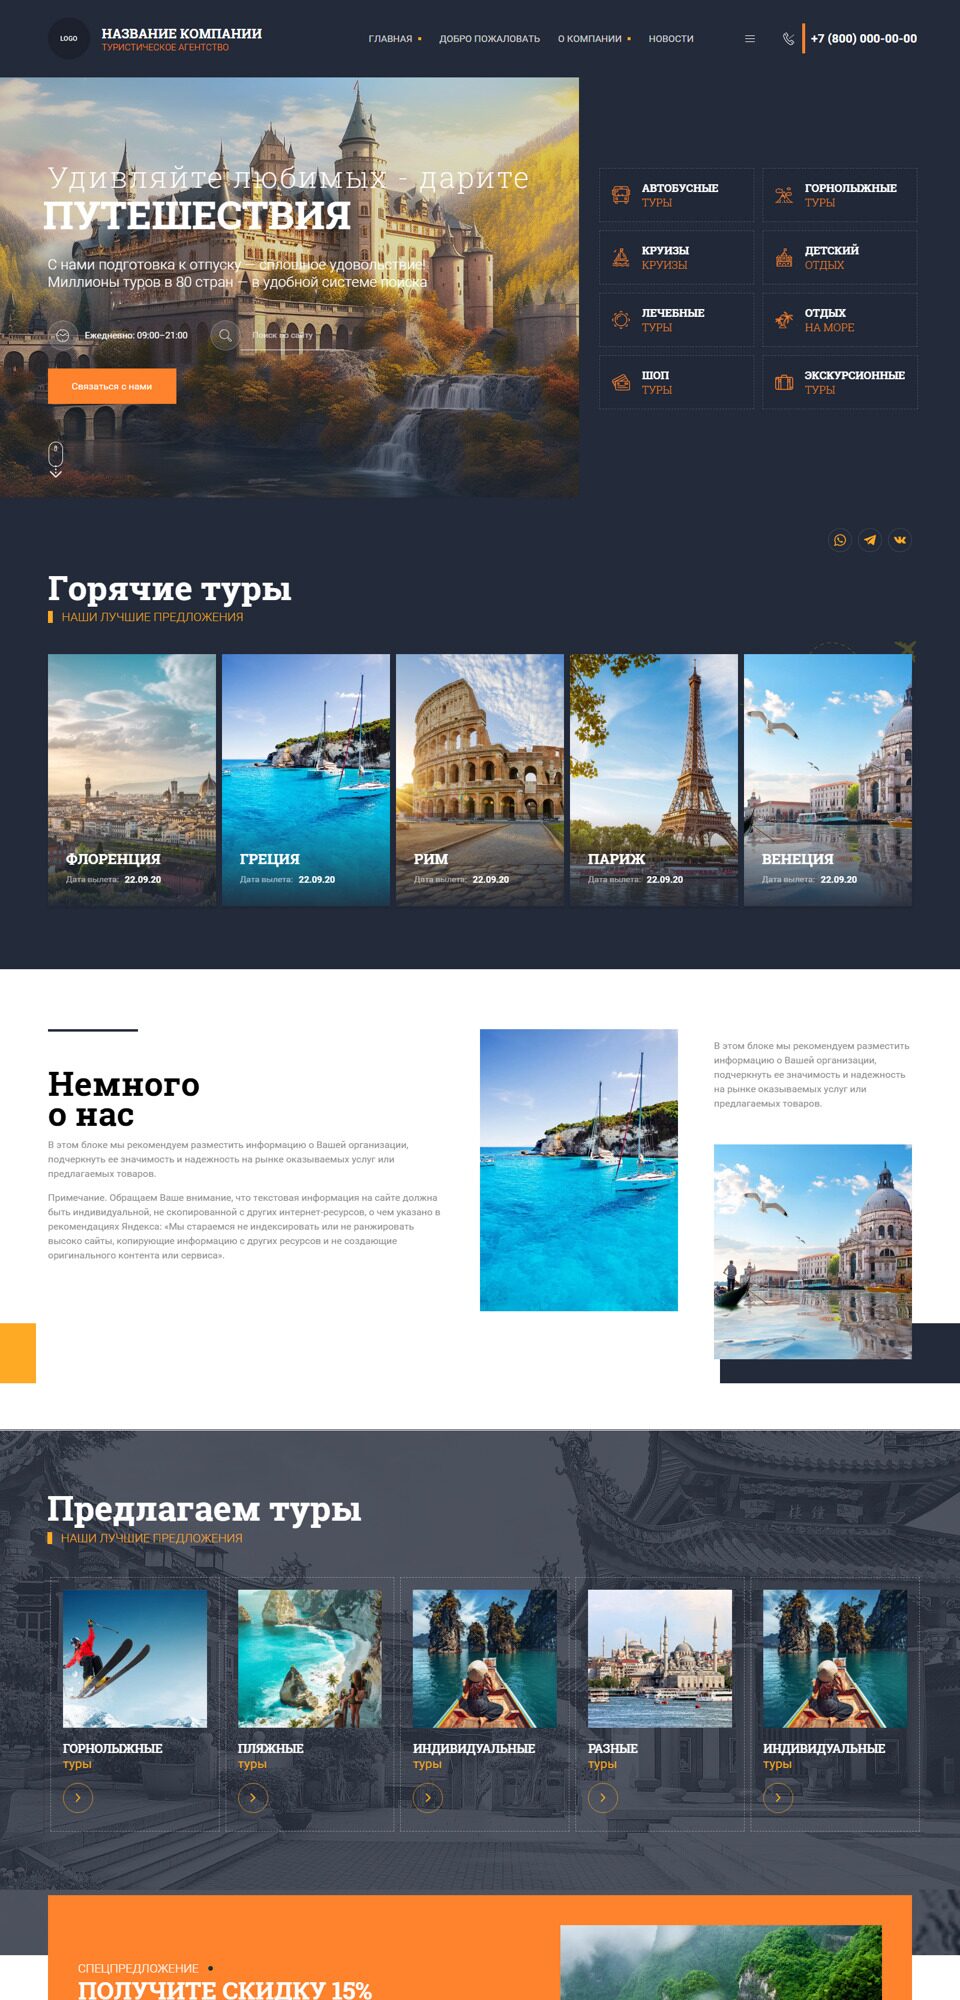This screenshot has width=960, height=2000.
Task: Click the palm tree icon for Отдых на море
Action: point(784,320)
